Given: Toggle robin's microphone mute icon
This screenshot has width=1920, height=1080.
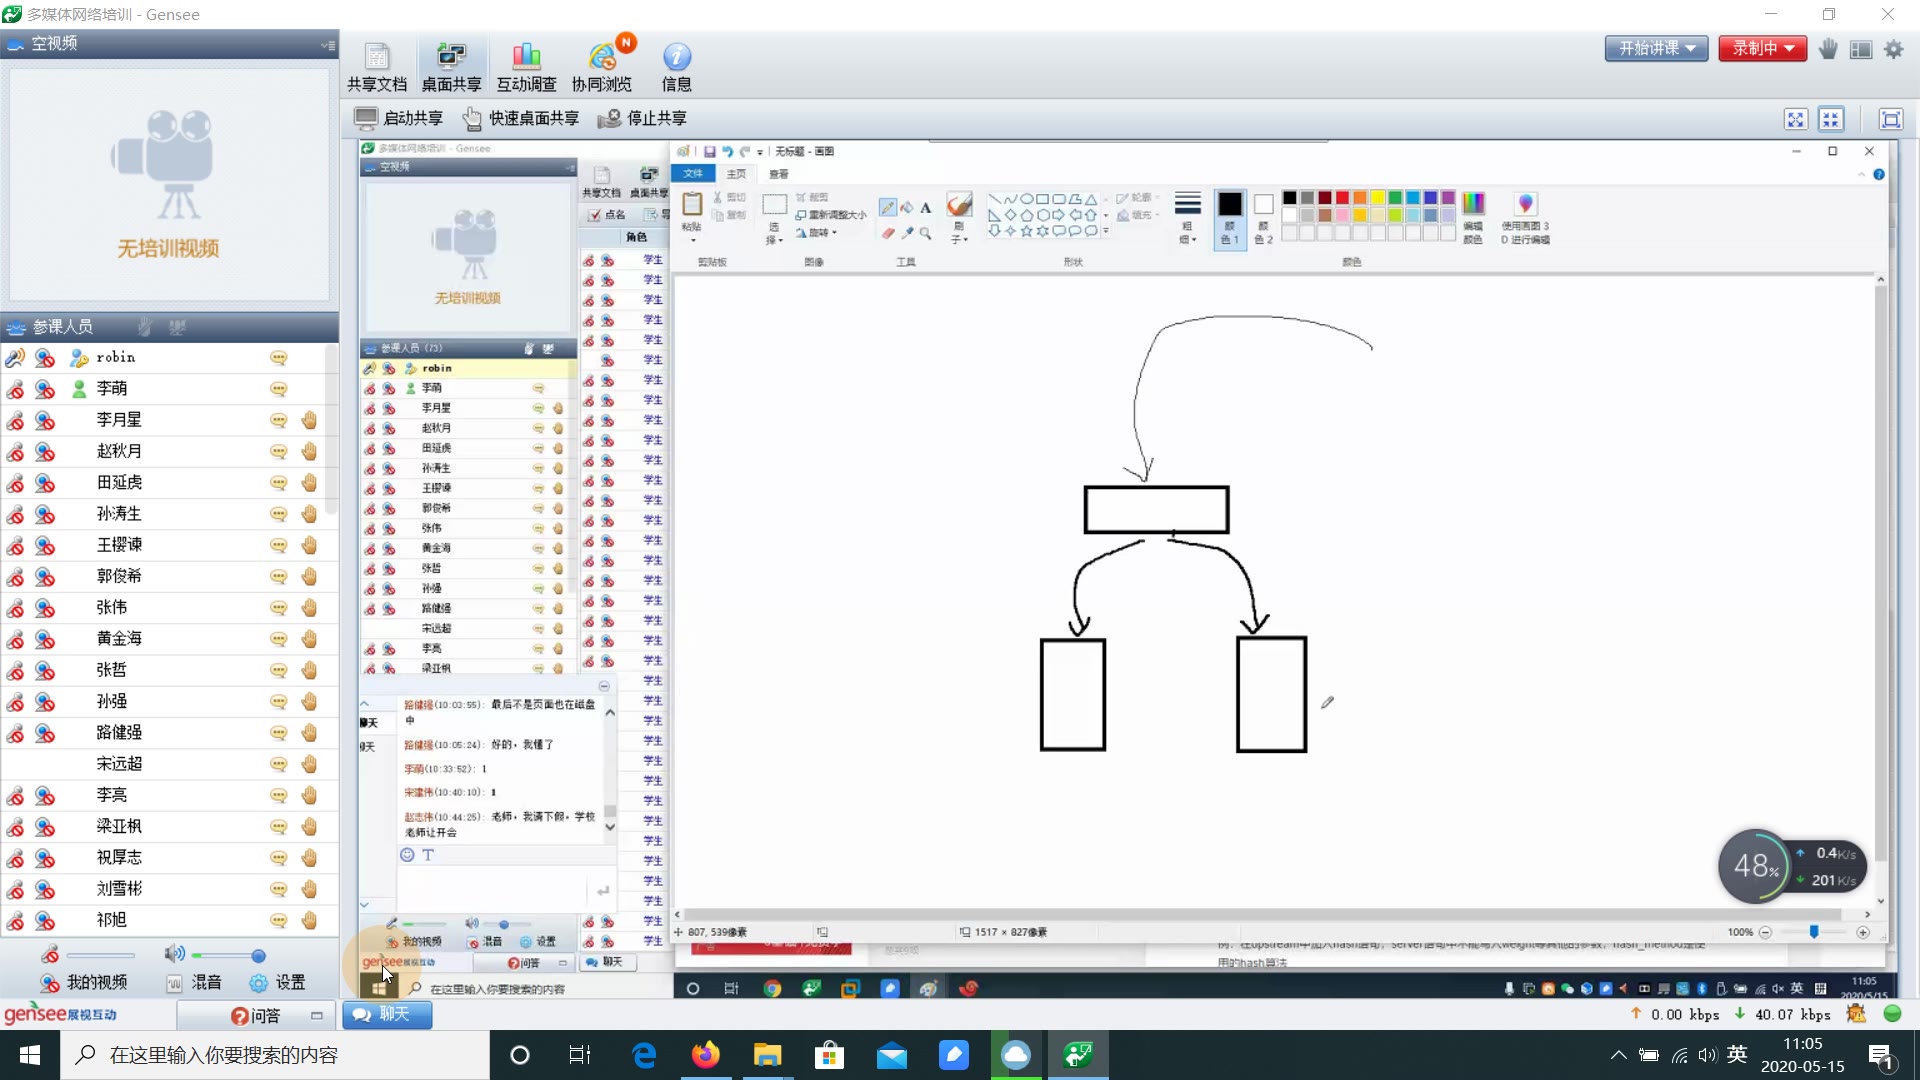Looking at the screenshot, I should click(15, 358).
